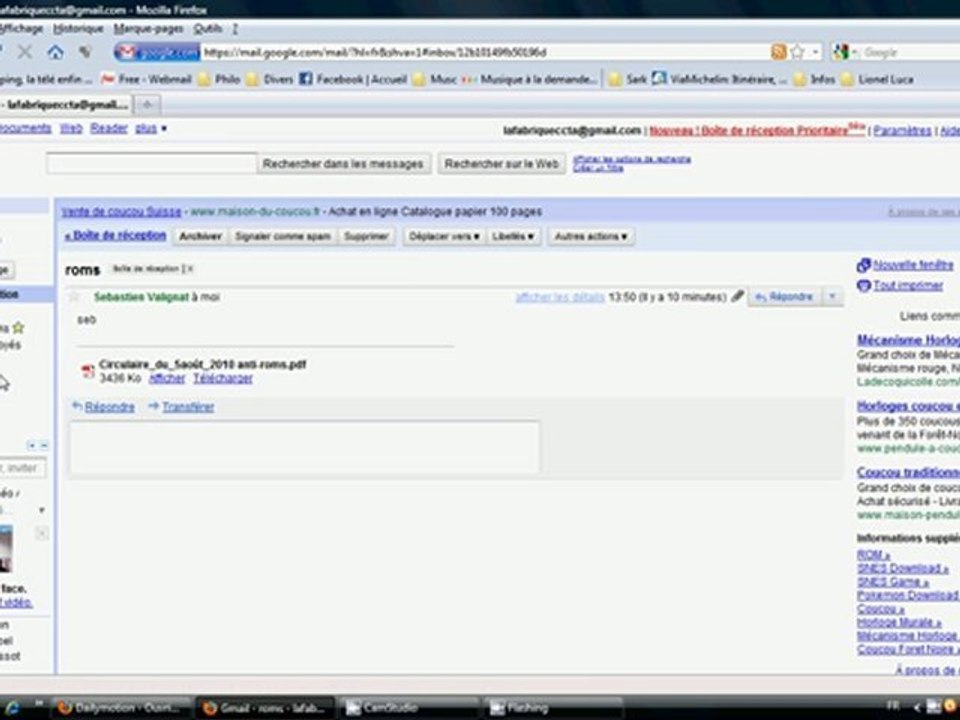Viewport: 960px width, 720px height.
Task: Switch to Dailymotion taskbar window
Action: 123,708
